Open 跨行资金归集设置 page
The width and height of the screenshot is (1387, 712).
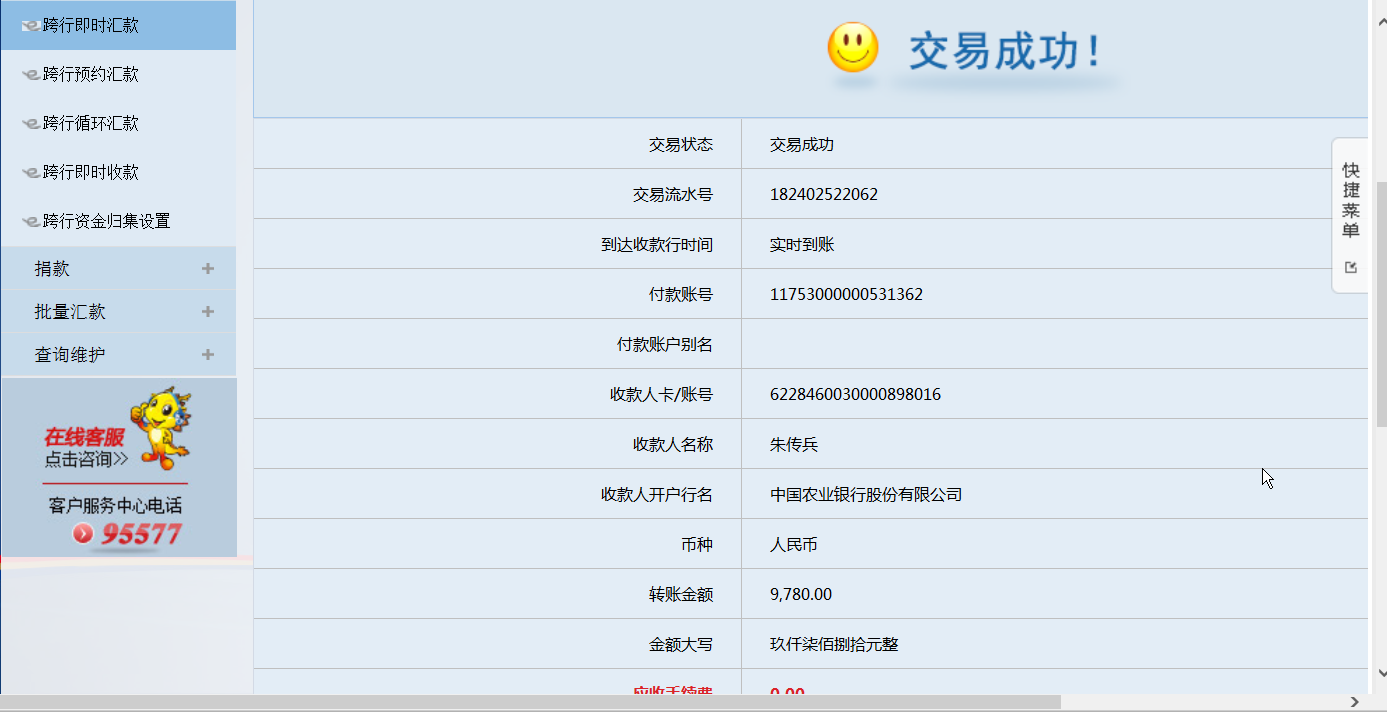[106, 221]
